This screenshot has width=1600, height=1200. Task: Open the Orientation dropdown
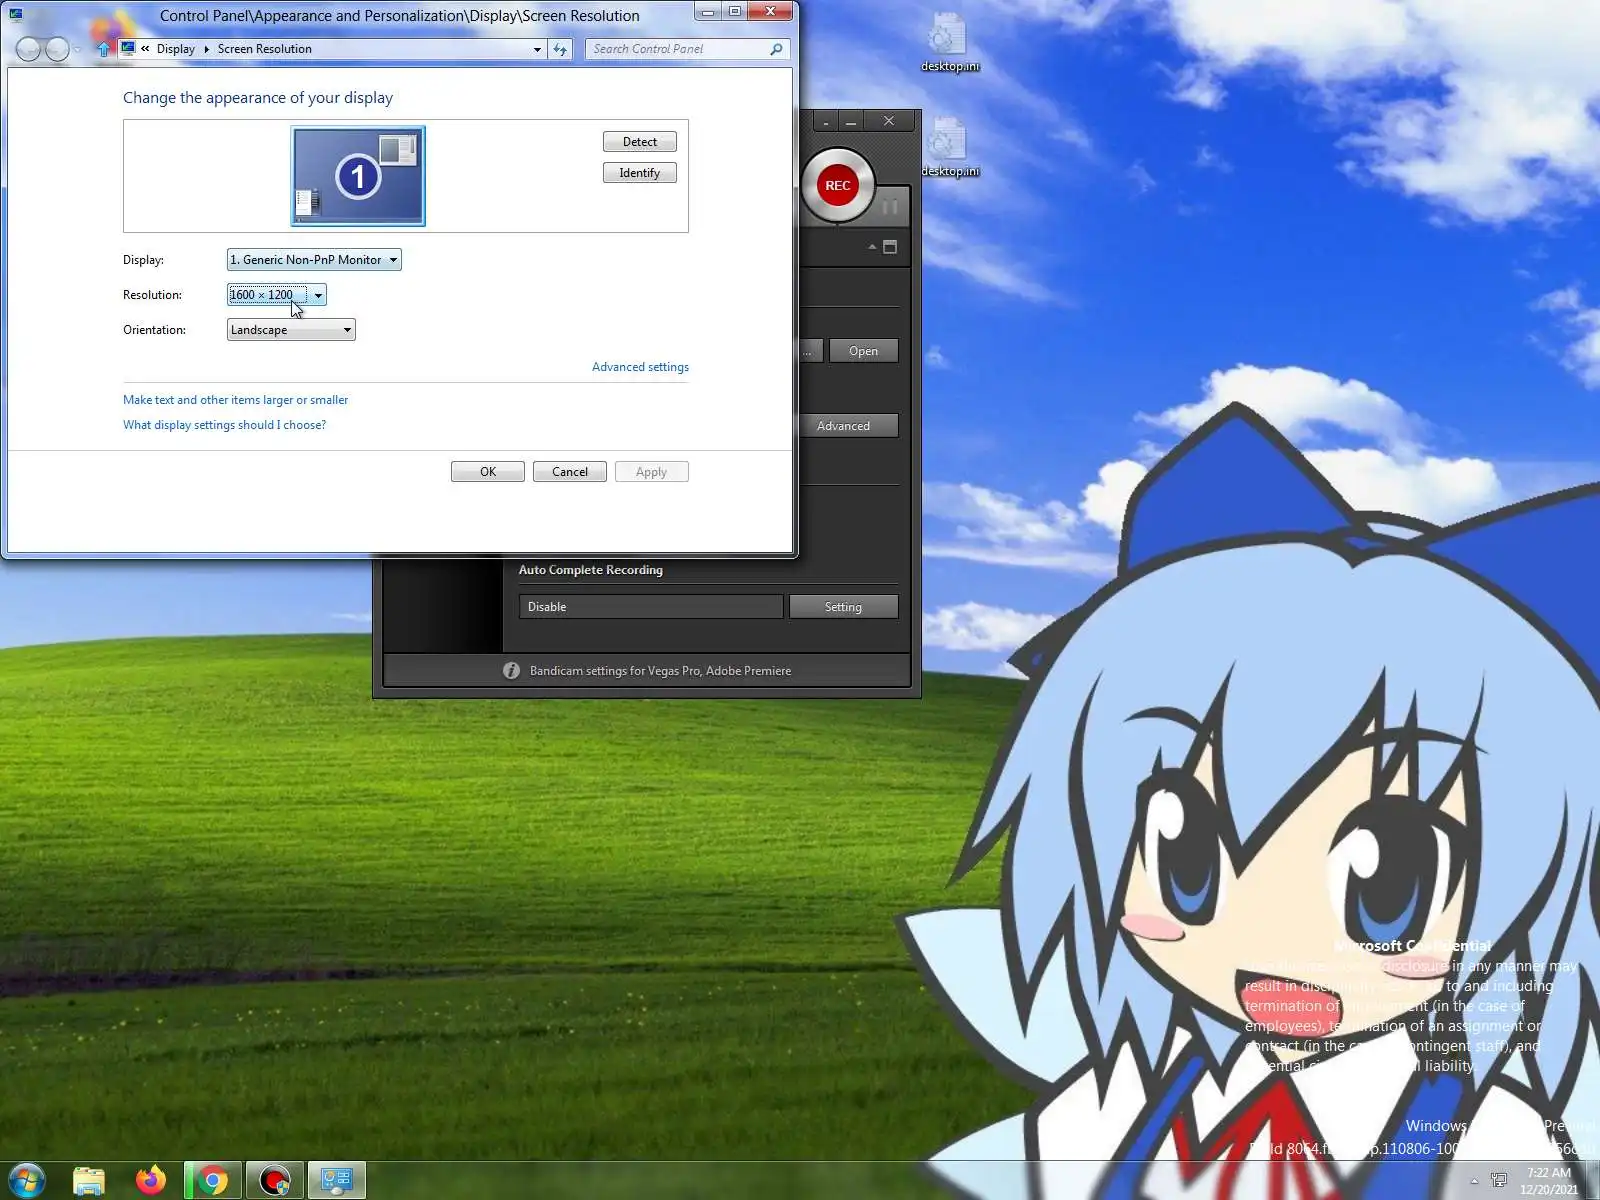tap(291, 330)
